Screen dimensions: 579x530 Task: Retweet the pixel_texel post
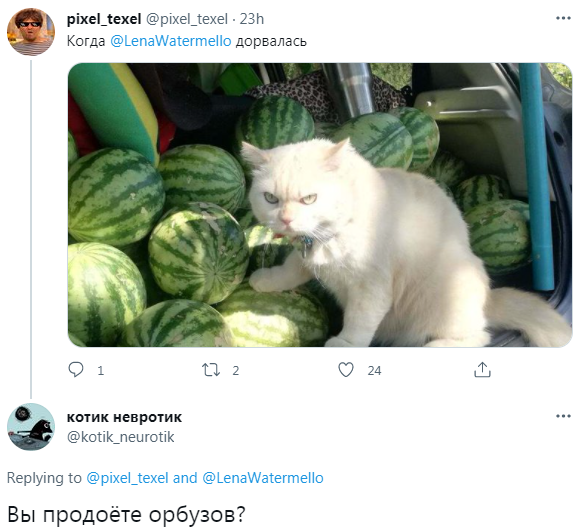pyautogui.click(x=211, y=370)
